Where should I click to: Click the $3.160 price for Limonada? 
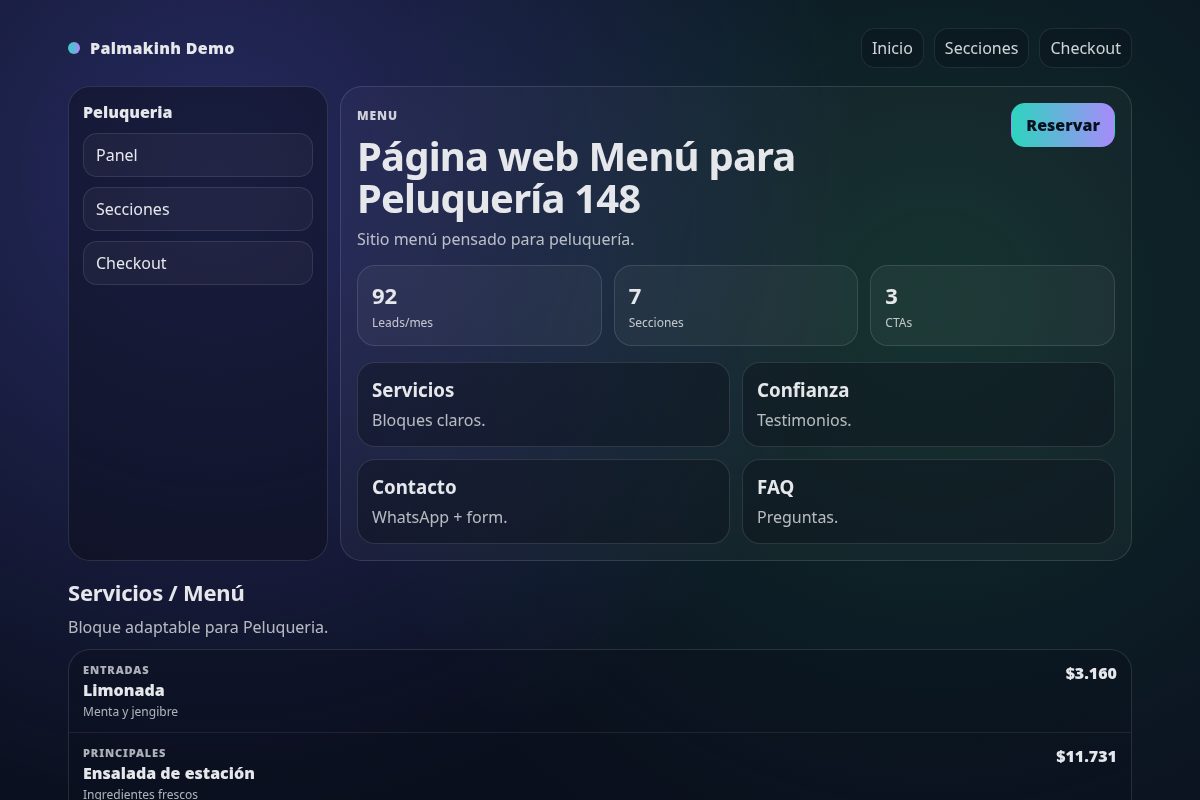click(x=1090, y=673)
